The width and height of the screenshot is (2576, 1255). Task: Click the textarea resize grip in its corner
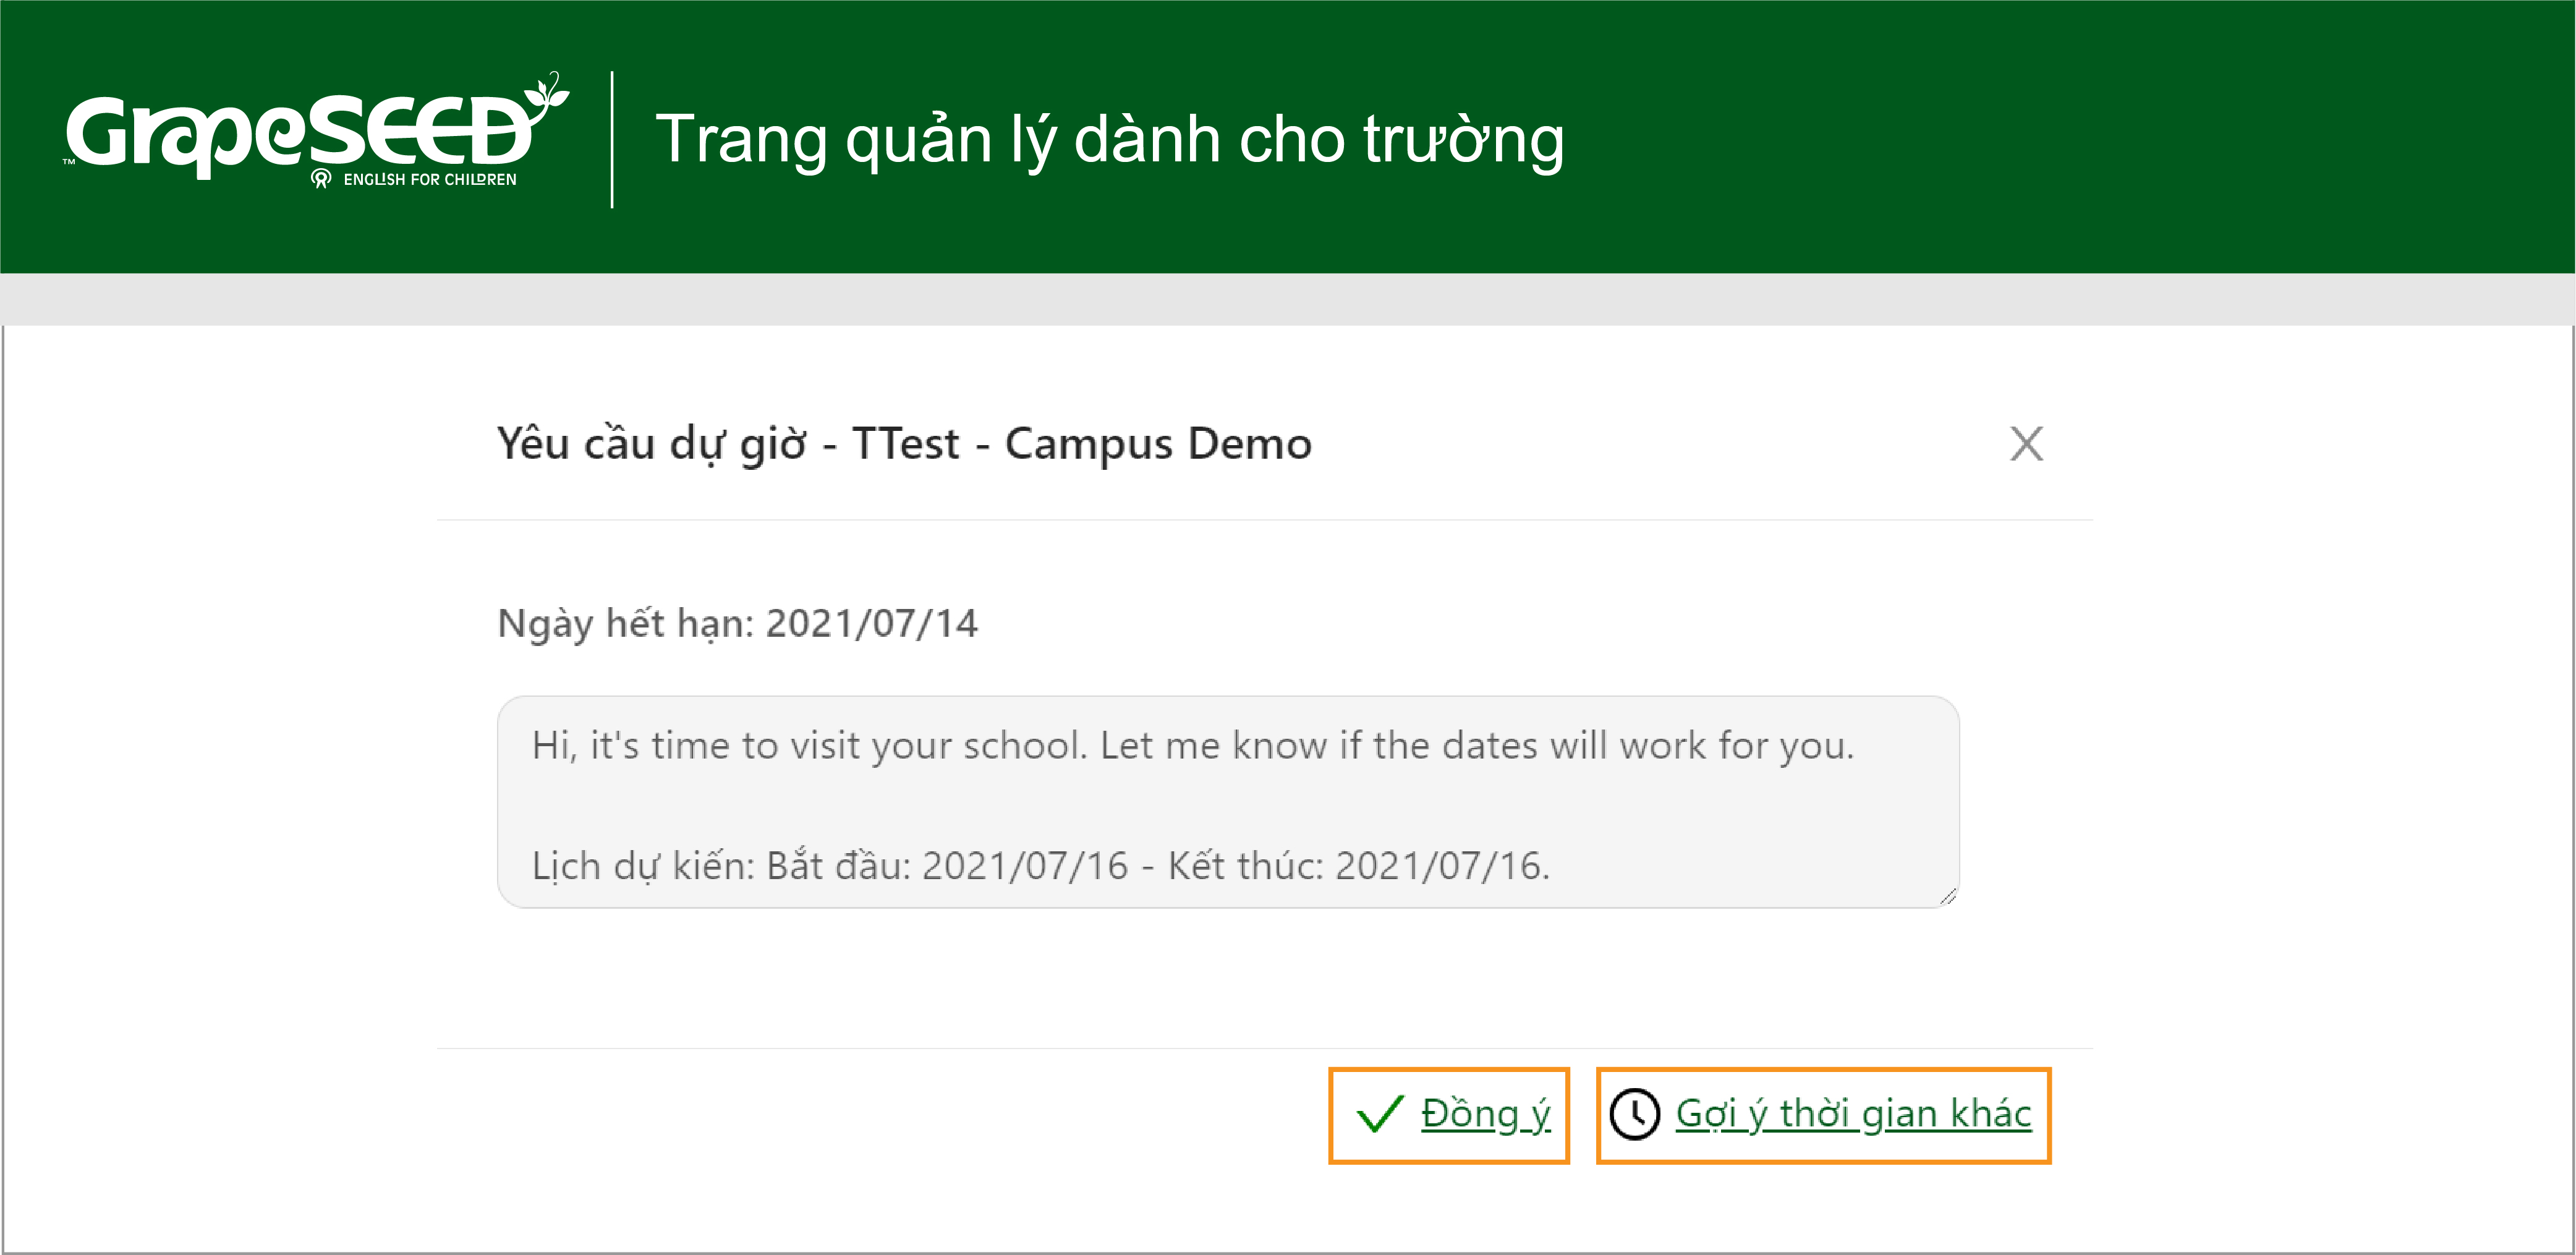click(x=1947, y=896)
